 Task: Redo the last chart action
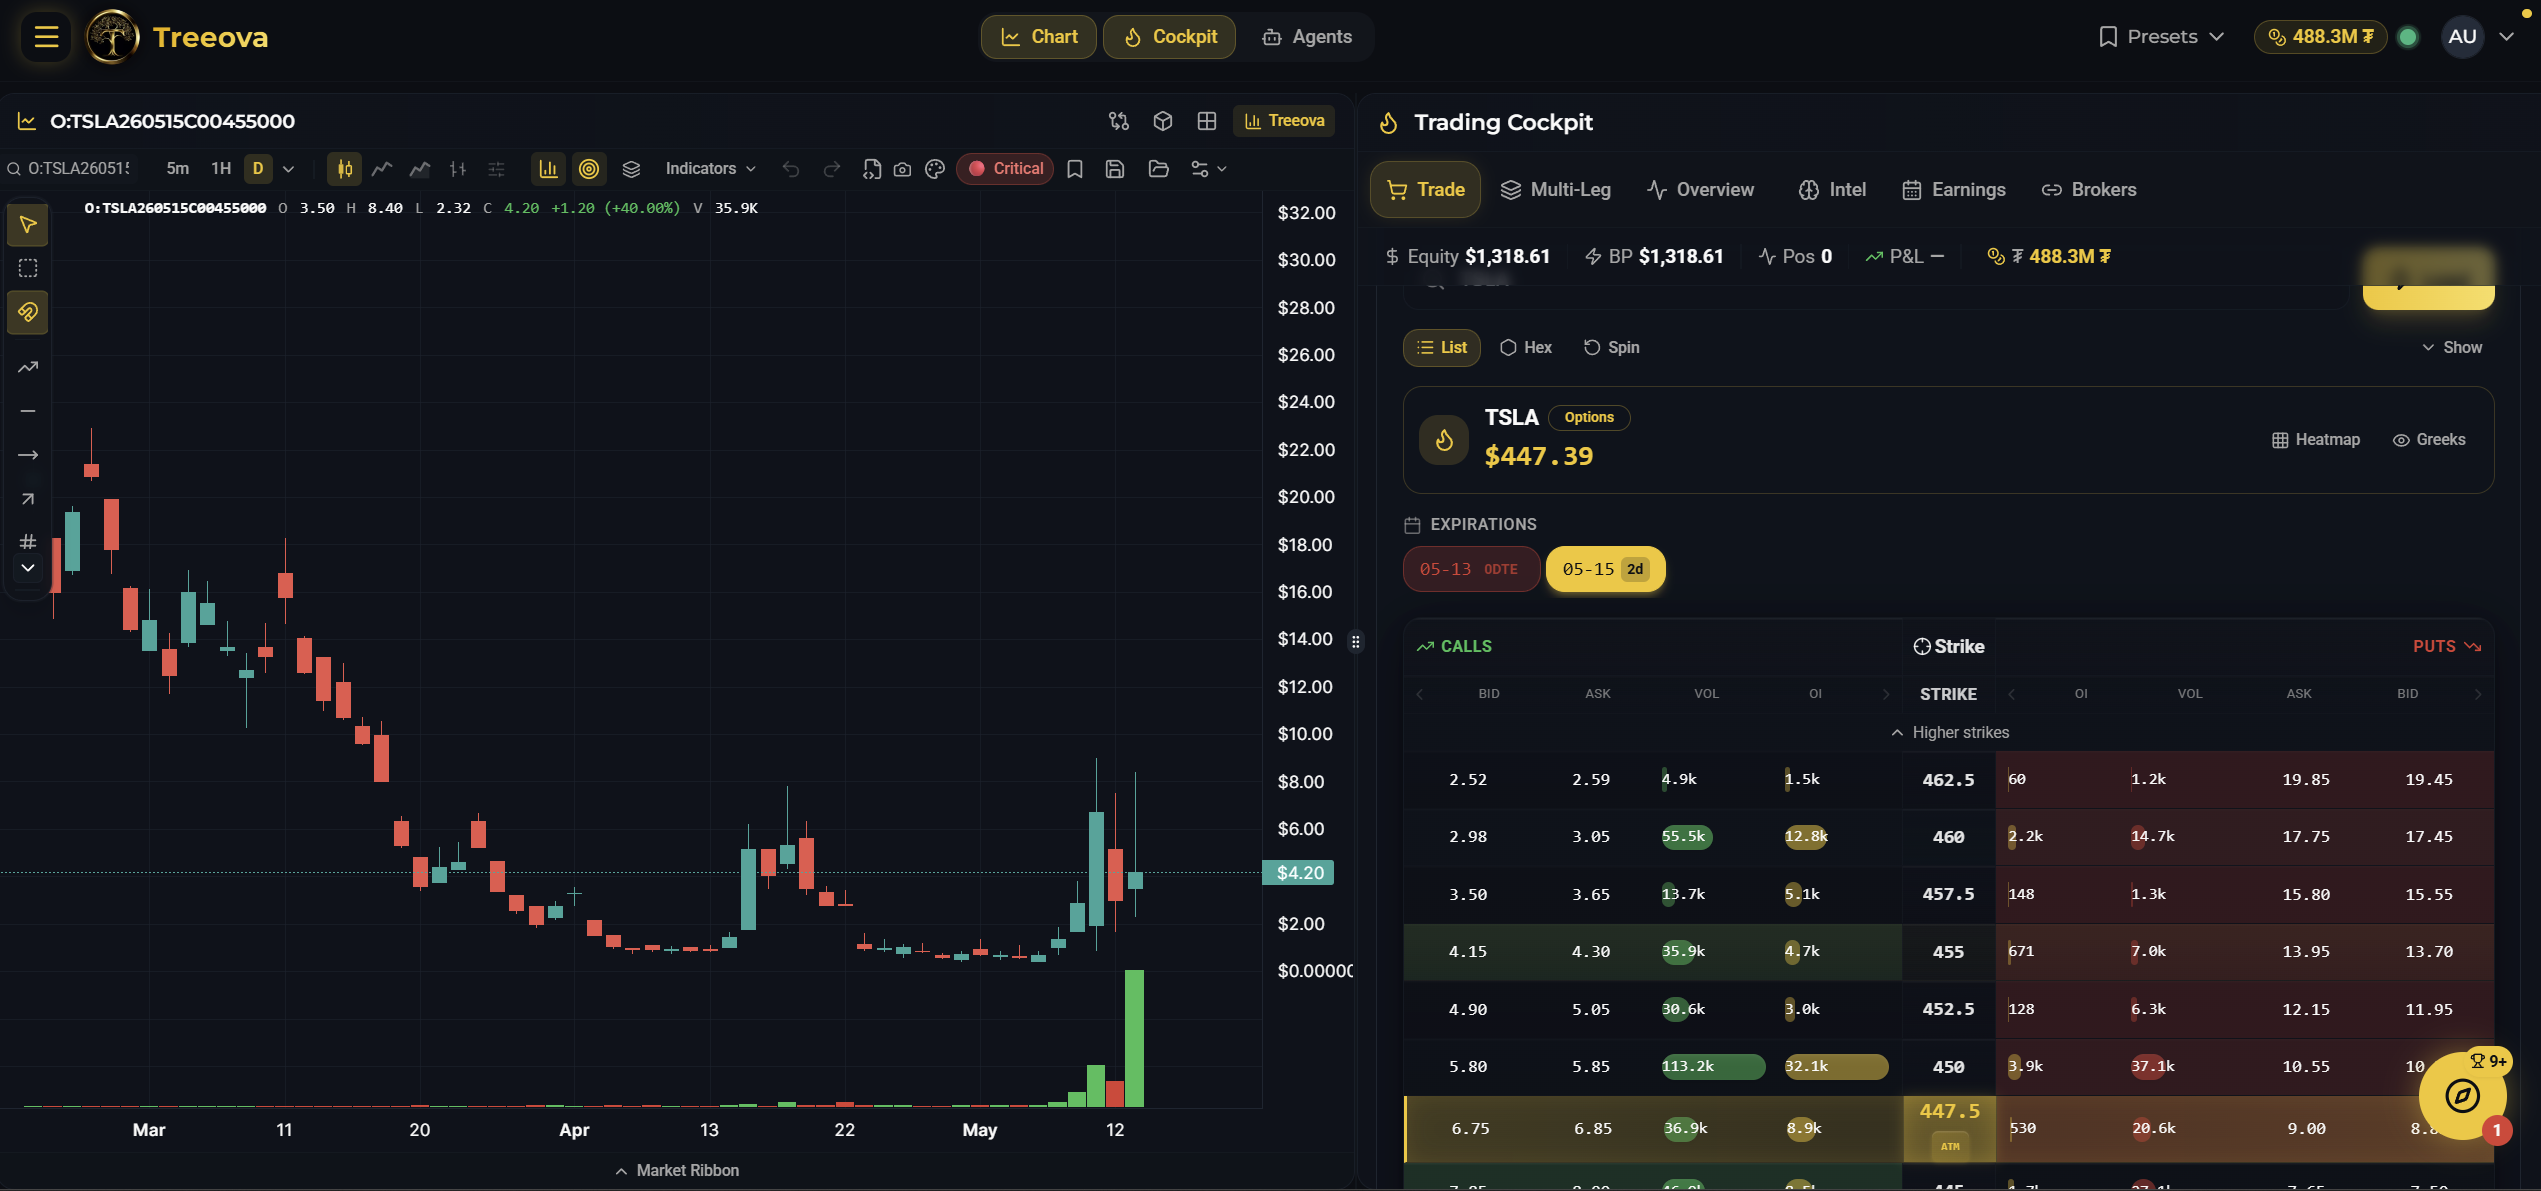pos(831,169)
